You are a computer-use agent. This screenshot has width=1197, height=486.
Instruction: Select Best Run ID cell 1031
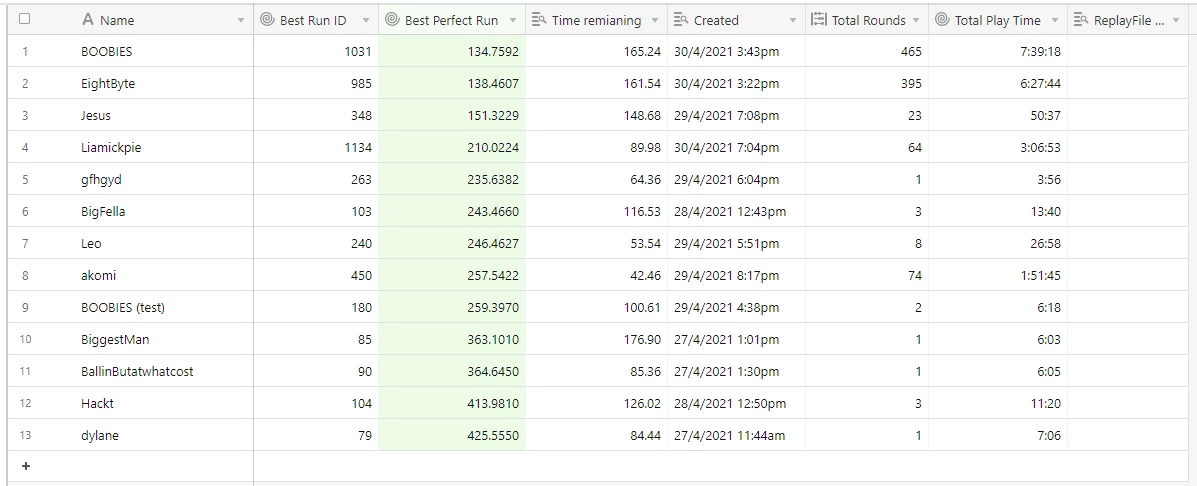coord(316,51)
